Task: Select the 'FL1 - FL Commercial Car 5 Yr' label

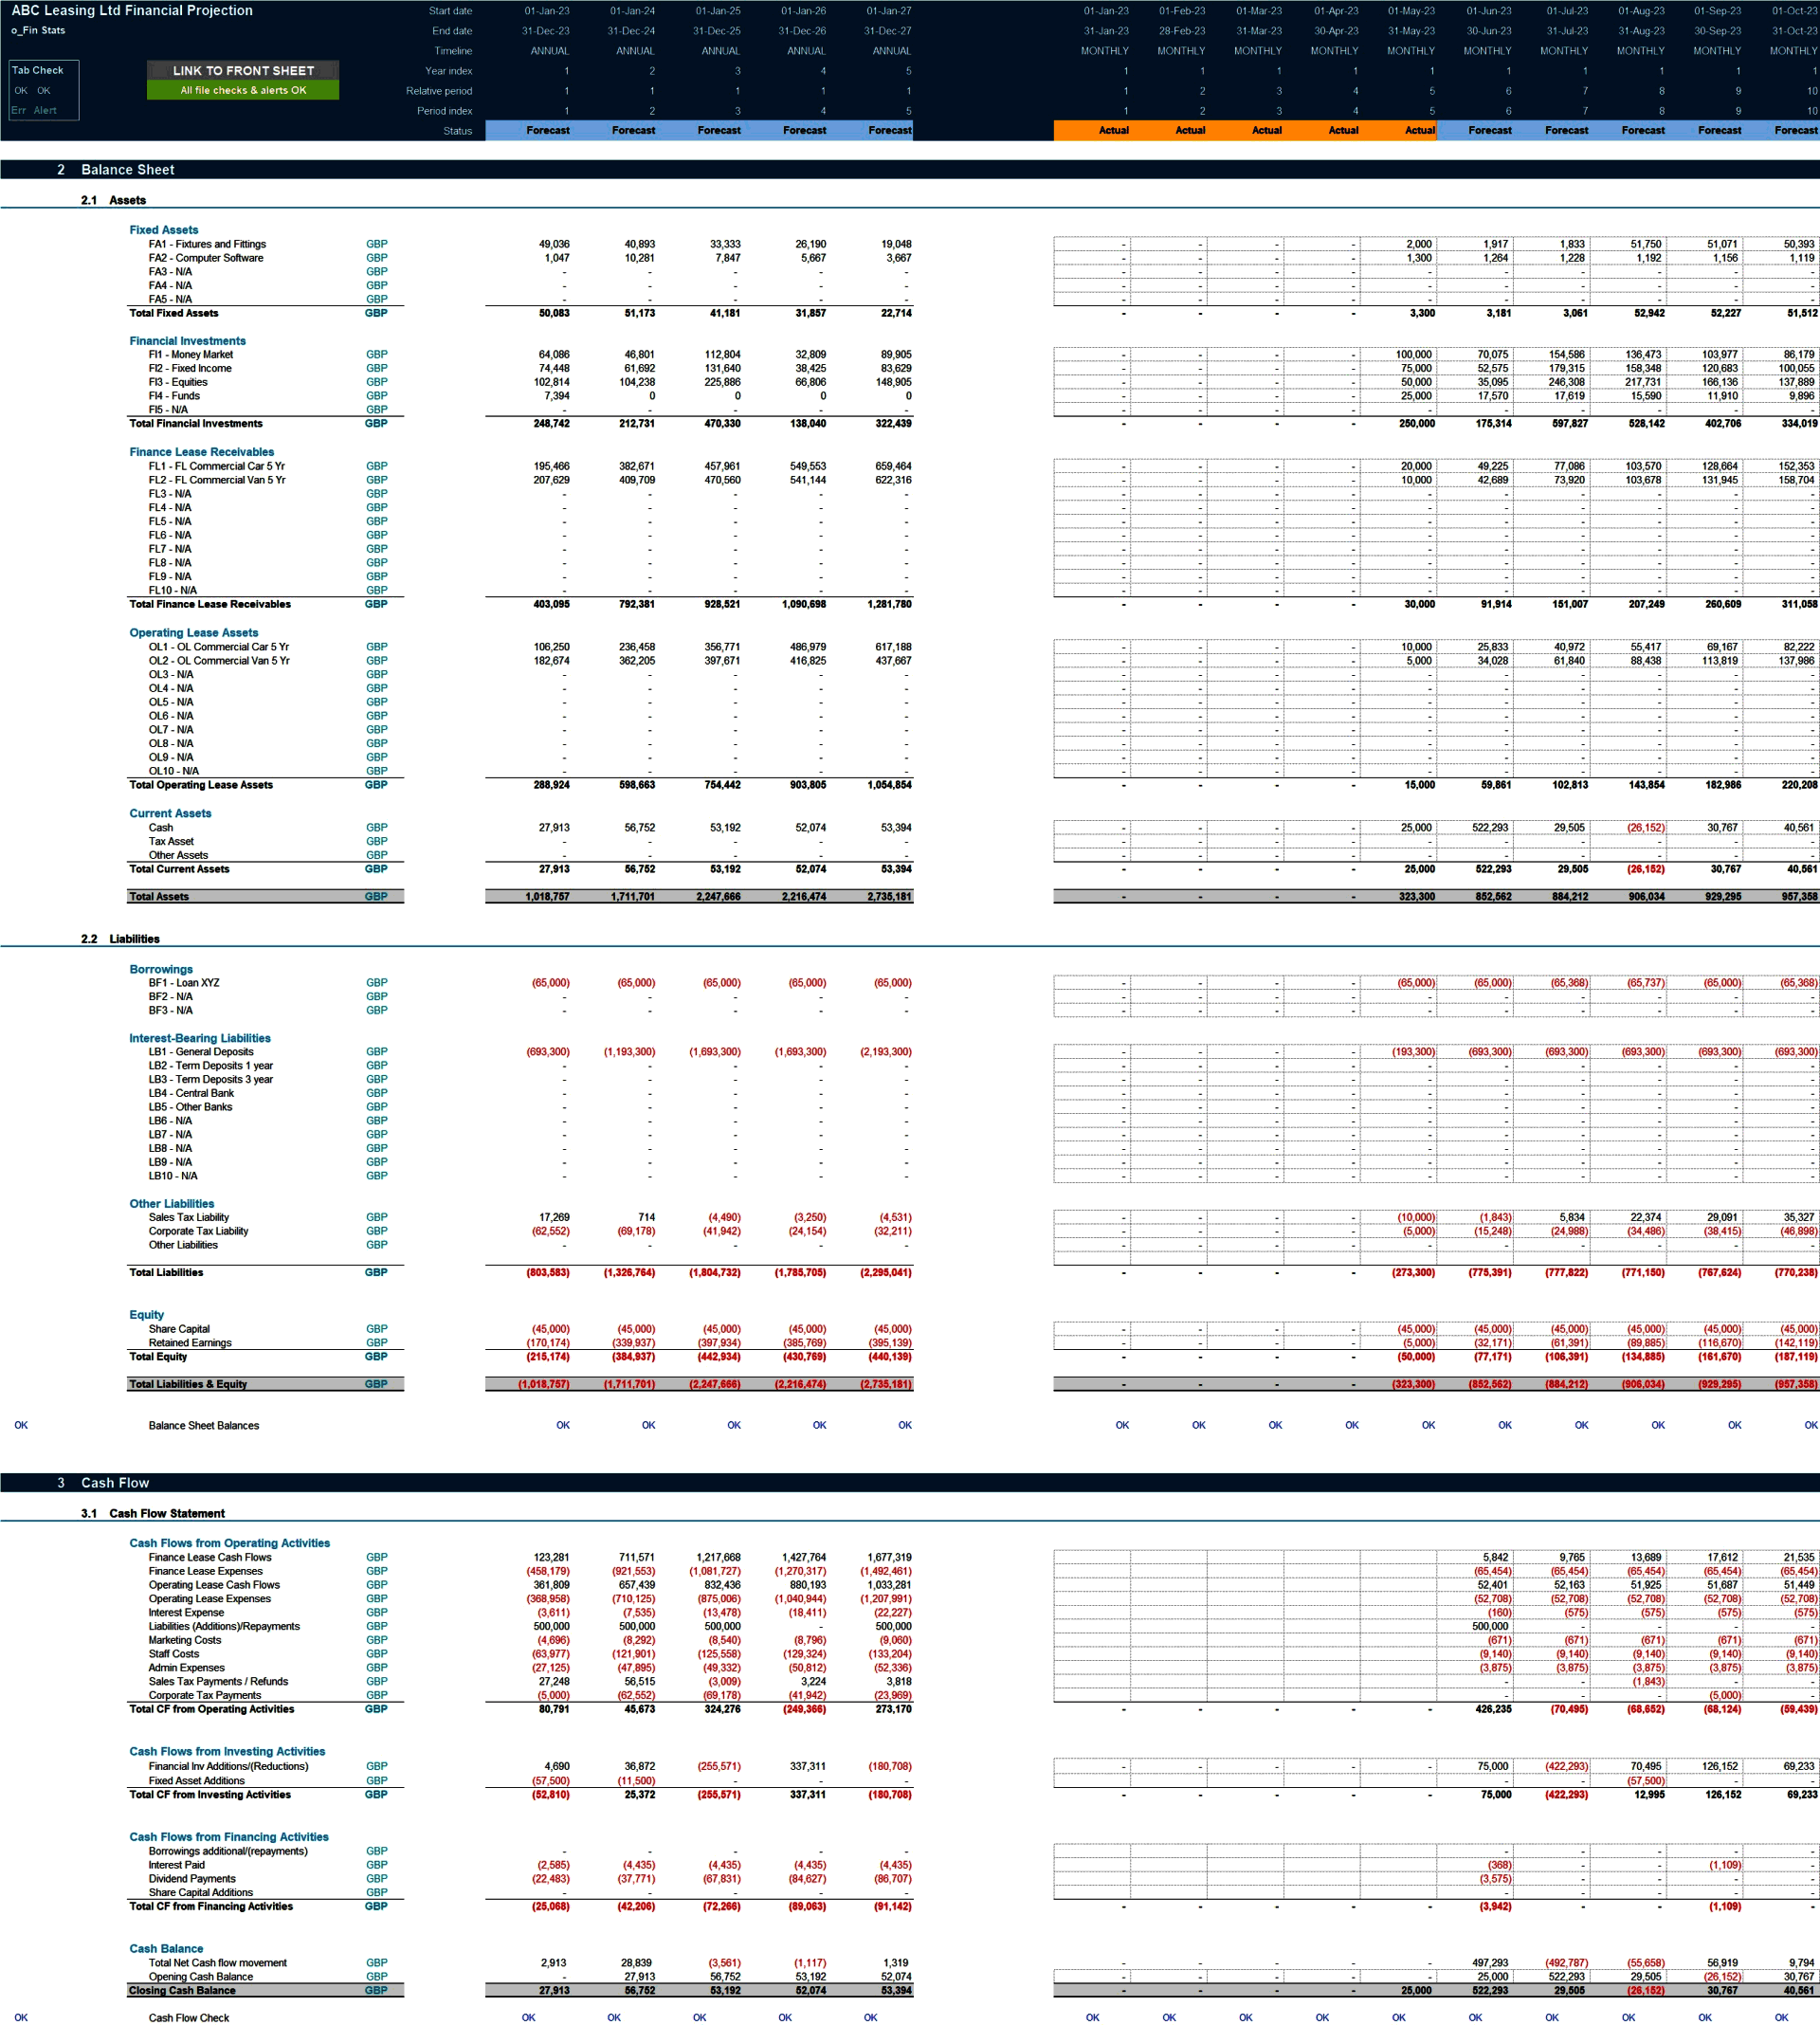Action: click(217, 466)
